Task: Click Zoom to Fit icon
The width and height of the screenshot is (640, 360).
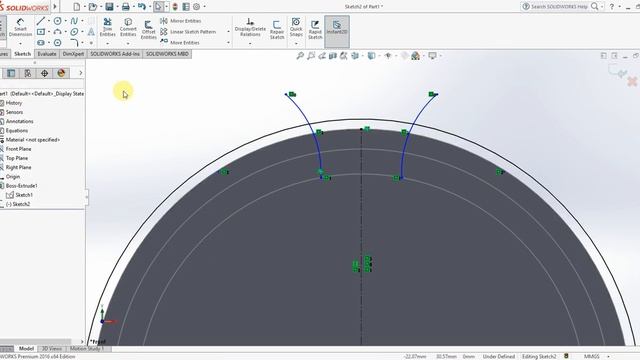Action: pyautogui.click(x=300, y=56)
